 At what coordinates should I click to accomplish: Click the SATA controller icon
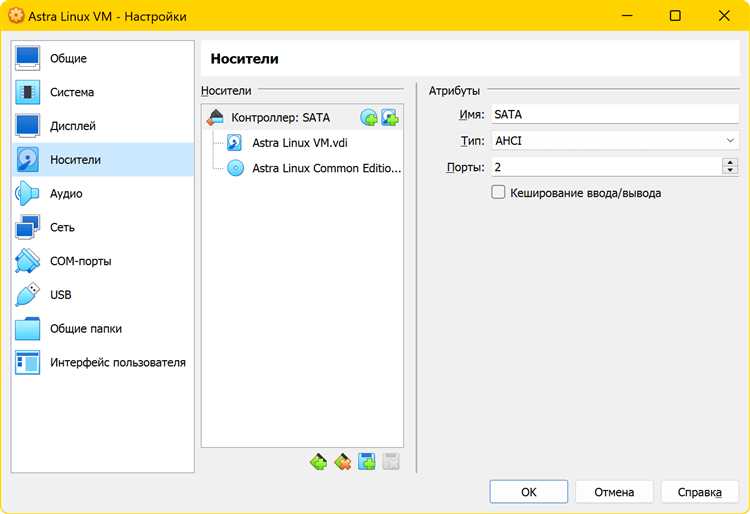(215, 117)
